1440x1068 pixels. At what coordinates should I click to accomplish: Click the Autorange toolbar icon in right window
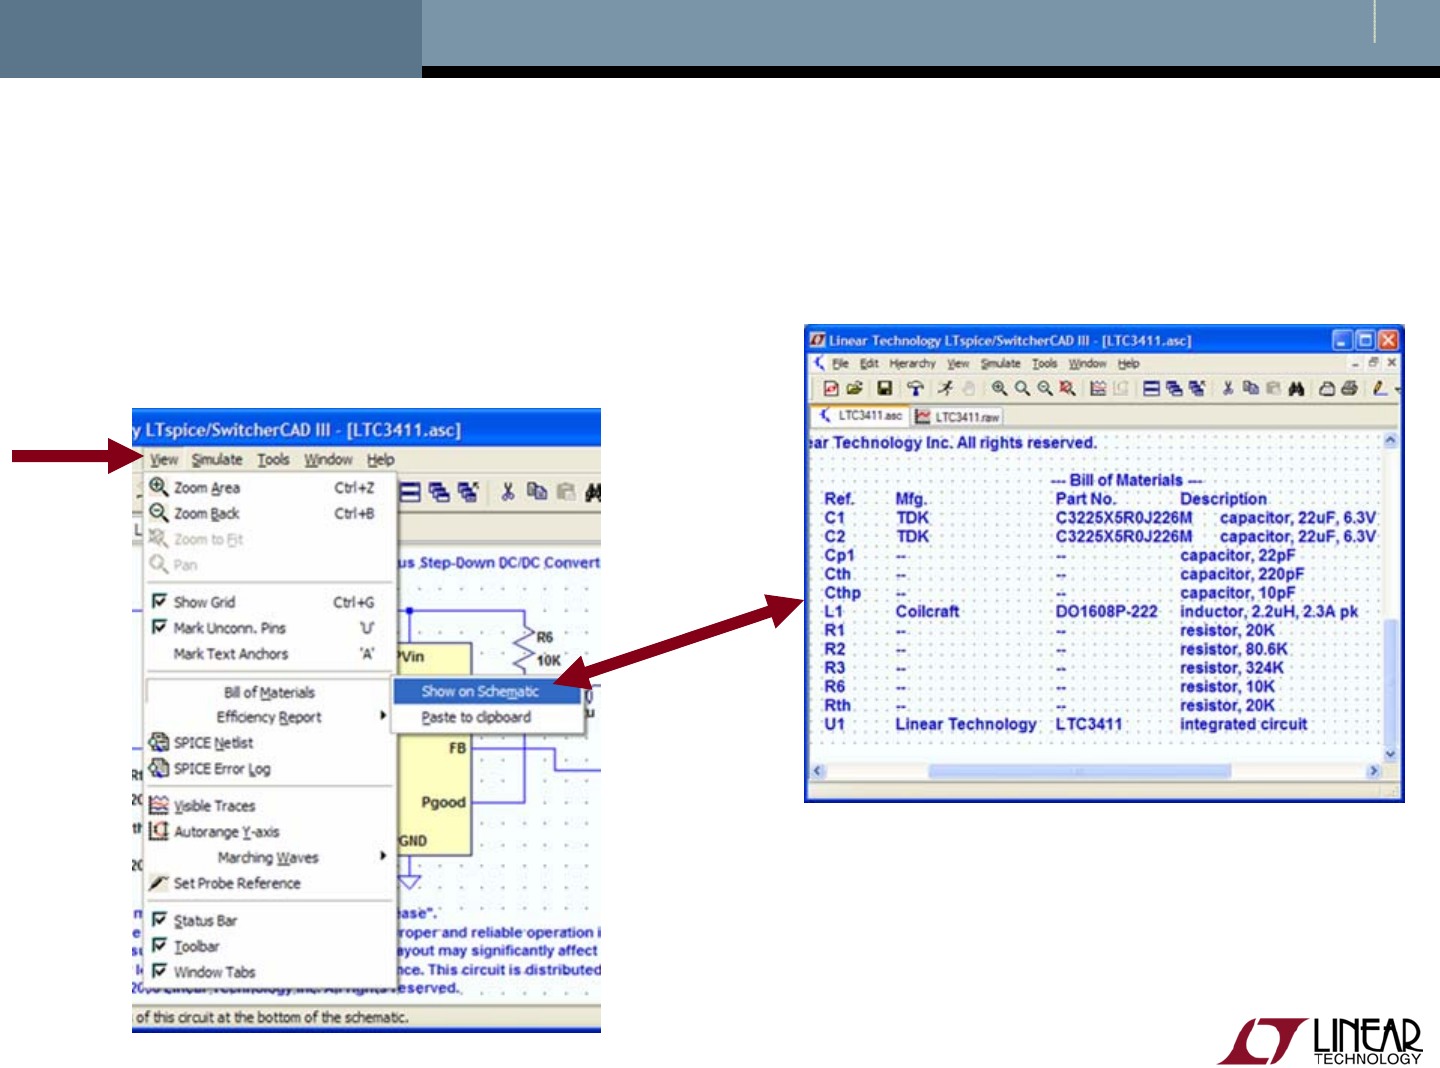(x=1121, y=388)
